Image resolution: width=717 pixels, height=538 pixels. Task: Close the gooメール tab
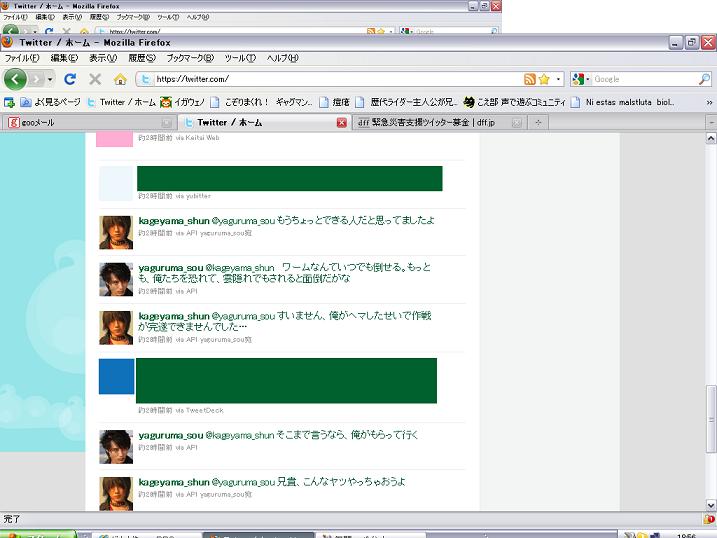(x=167, y=123)
